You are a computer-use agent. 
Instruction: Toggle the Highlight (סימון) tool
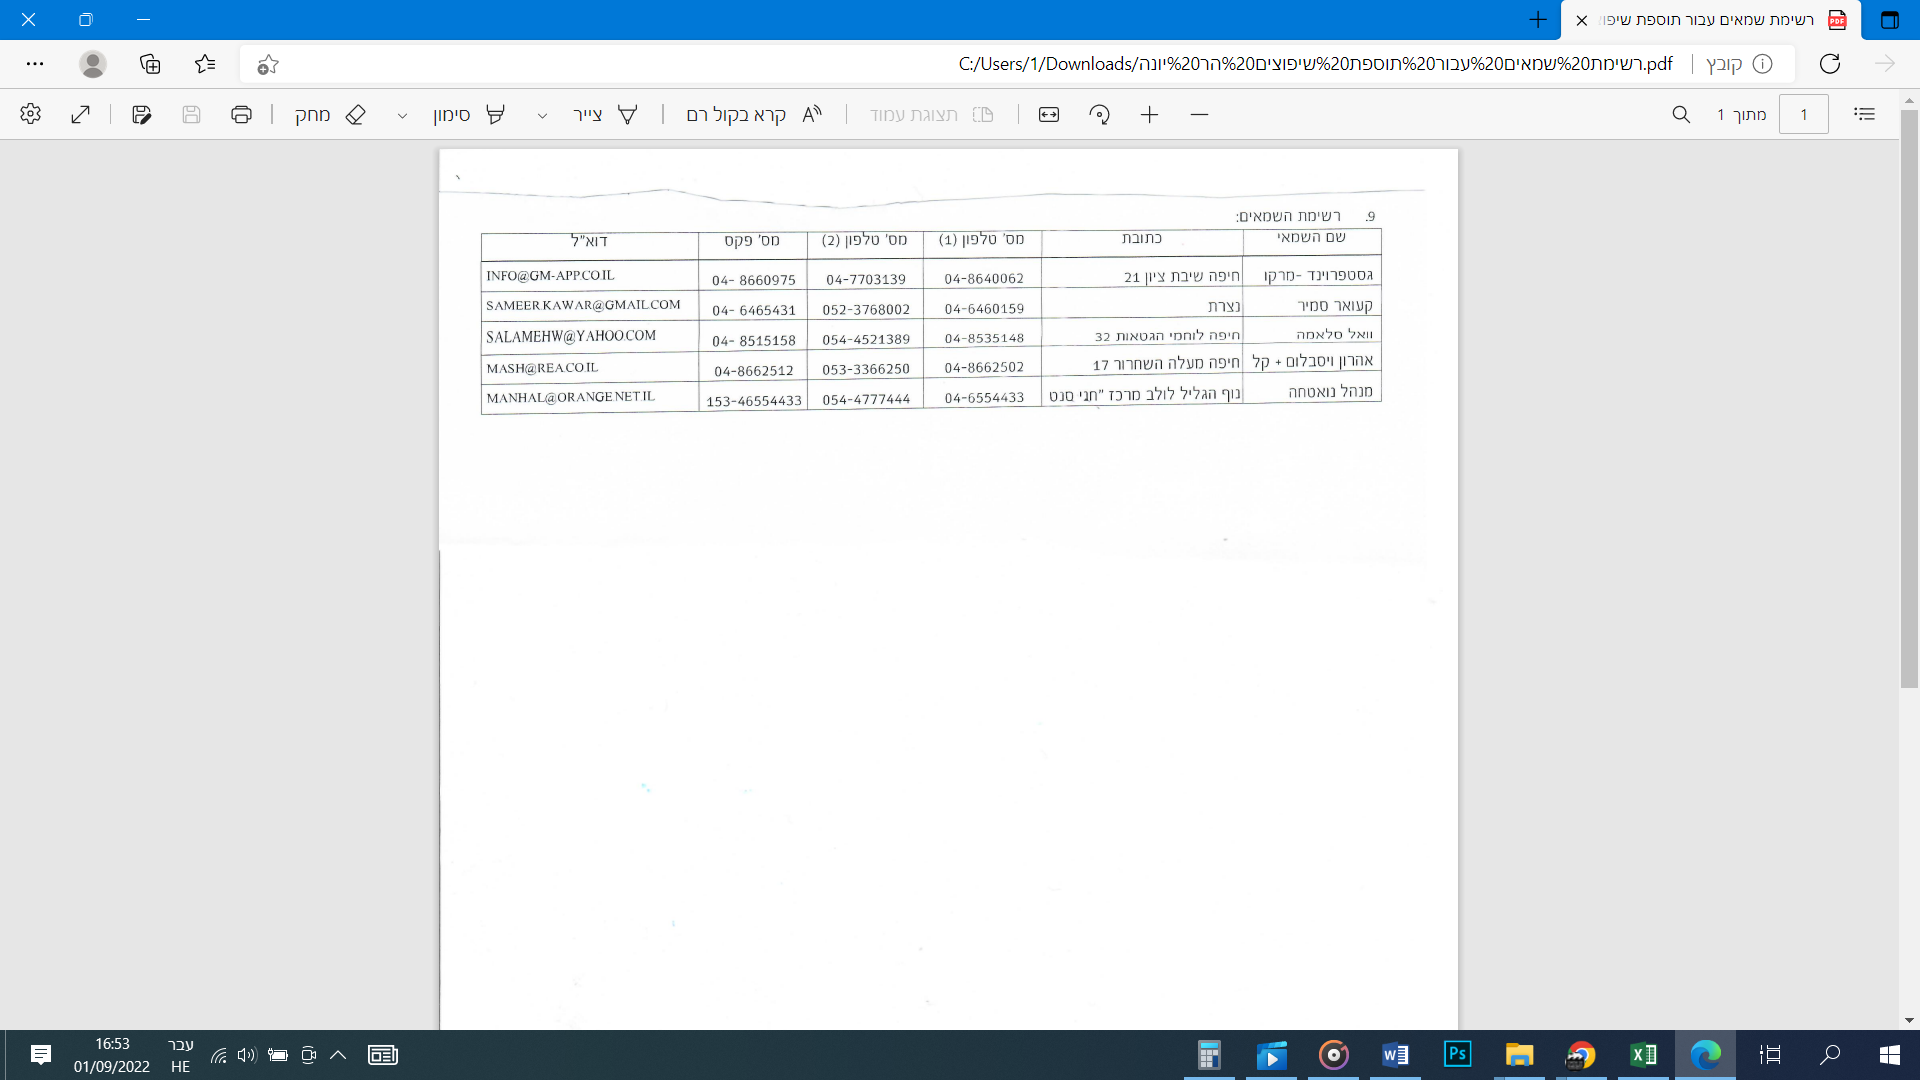(468, 114)
